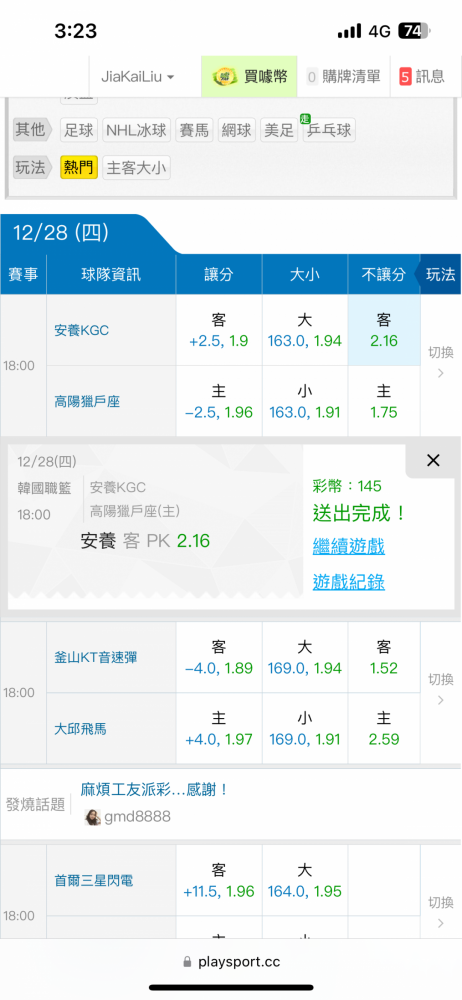The width and height of the screenshot is (462, 1000).
Task: Tap the 買噱幣 coin purchase button
Action: pos(250,77)
